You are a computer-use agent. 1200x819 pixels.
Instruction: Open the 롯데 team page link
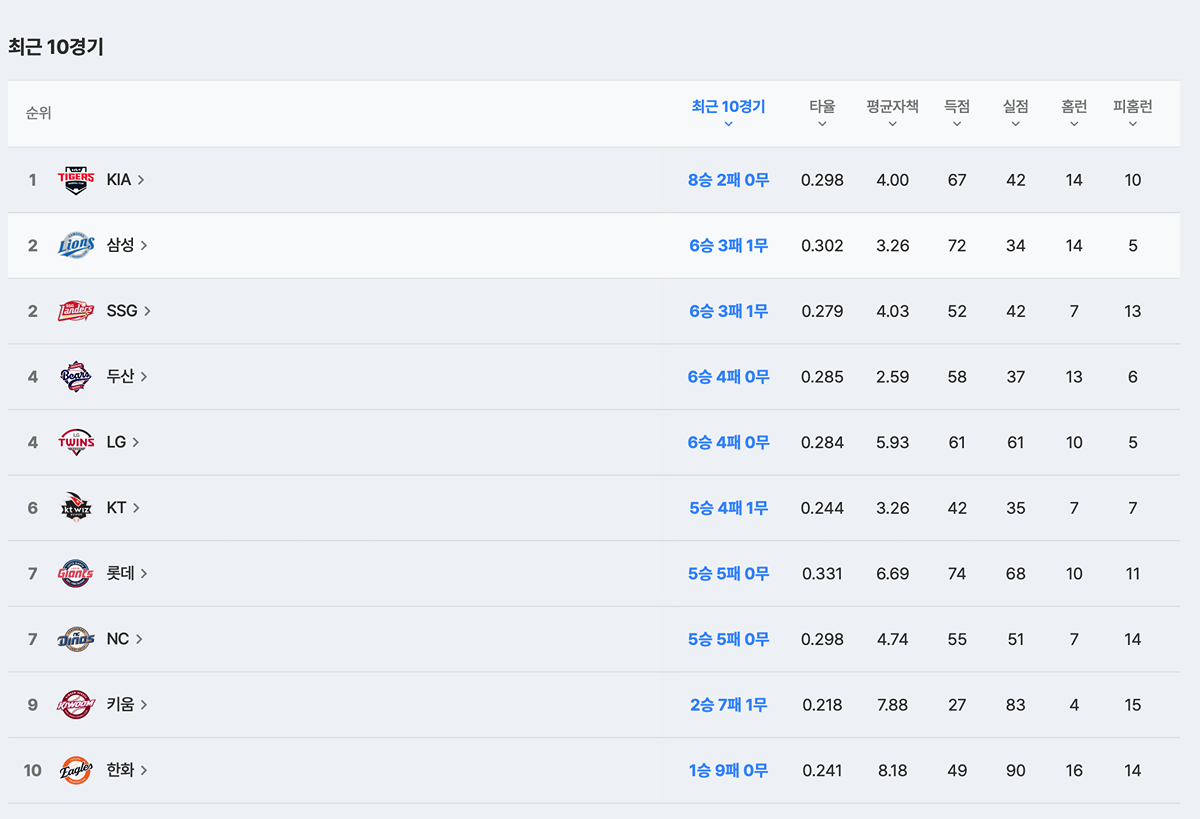tap(127, 573)
